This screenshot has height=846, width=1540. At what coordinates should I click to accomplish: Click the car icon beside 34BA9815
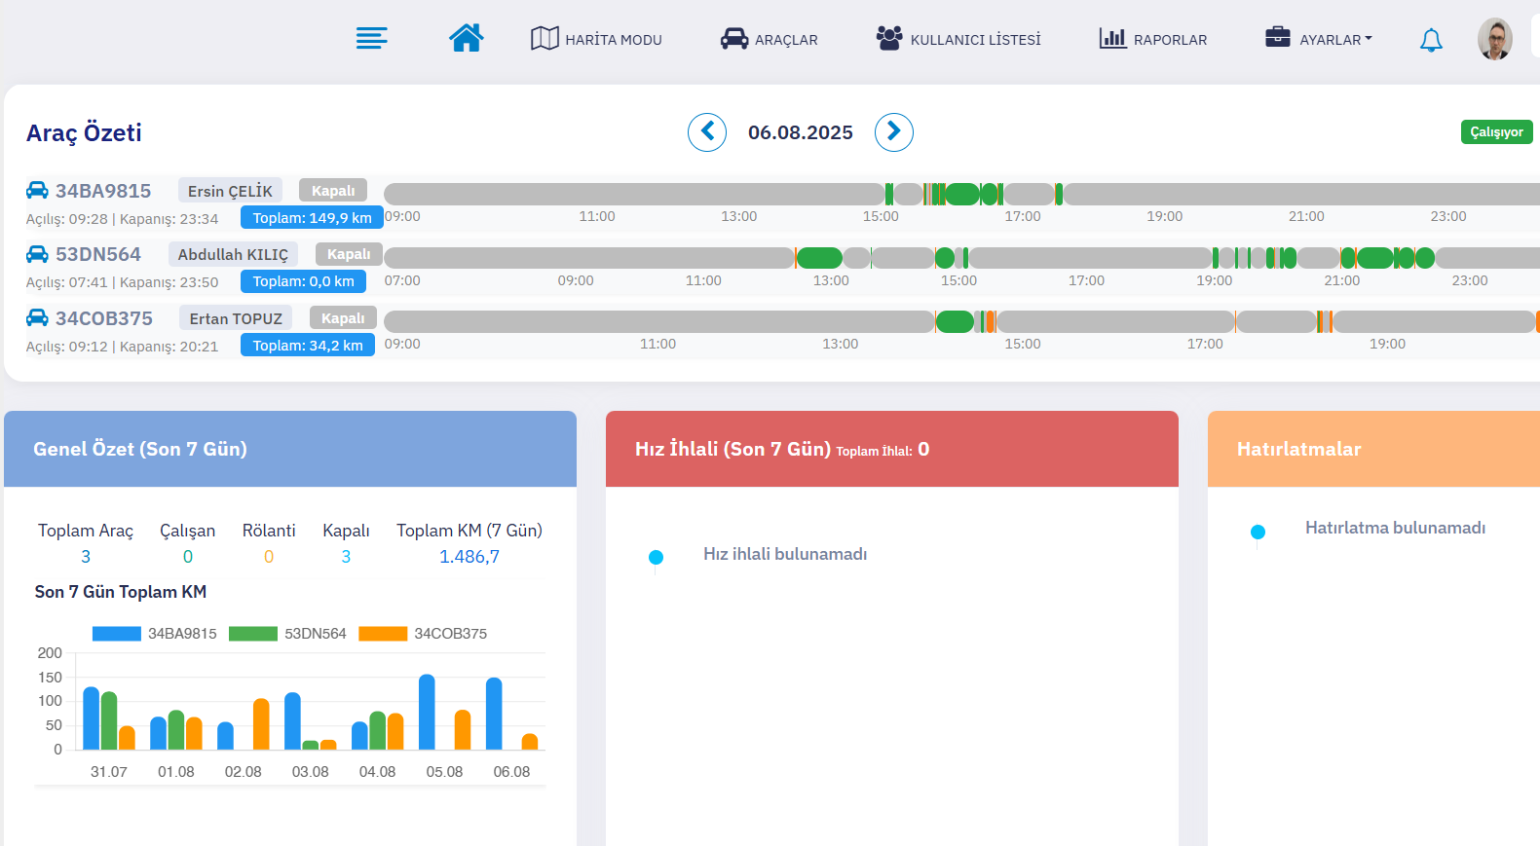(x=37, y=190)
